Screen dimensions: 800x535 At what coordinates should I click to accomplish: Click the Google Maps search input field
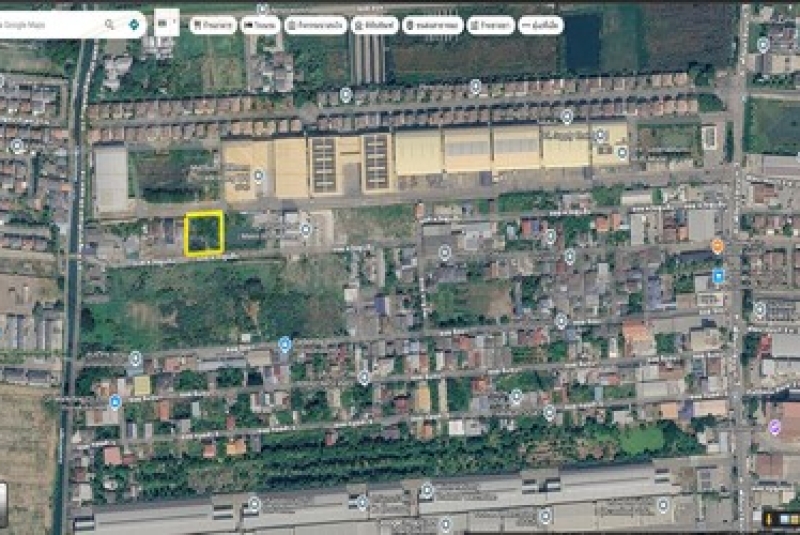(50, 24)
